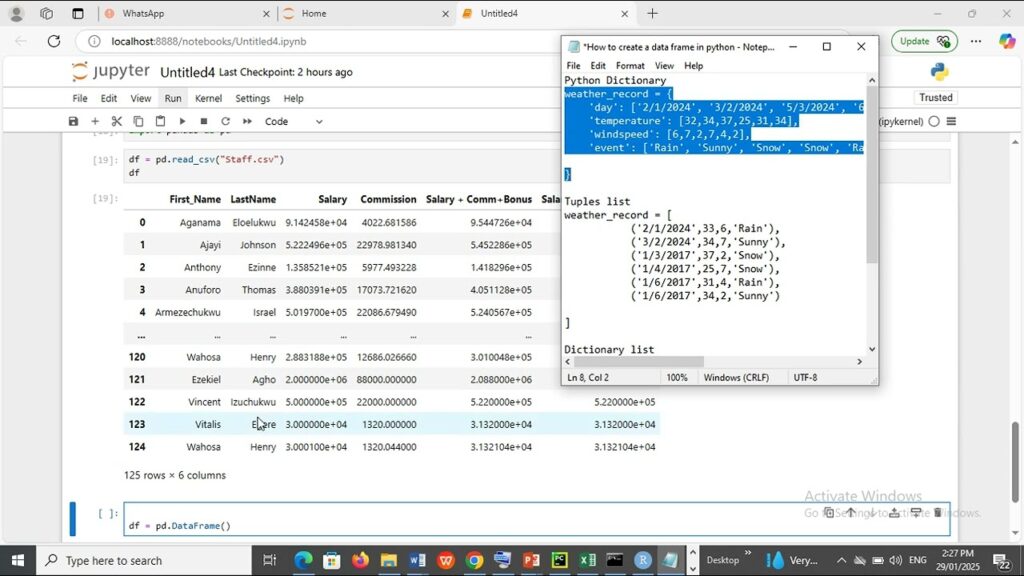Interrupt the kernel with the stop icon
Image resolution: width=1024 pixels, height=576 pixels.
pyautogui.click(x=204, y=121)
